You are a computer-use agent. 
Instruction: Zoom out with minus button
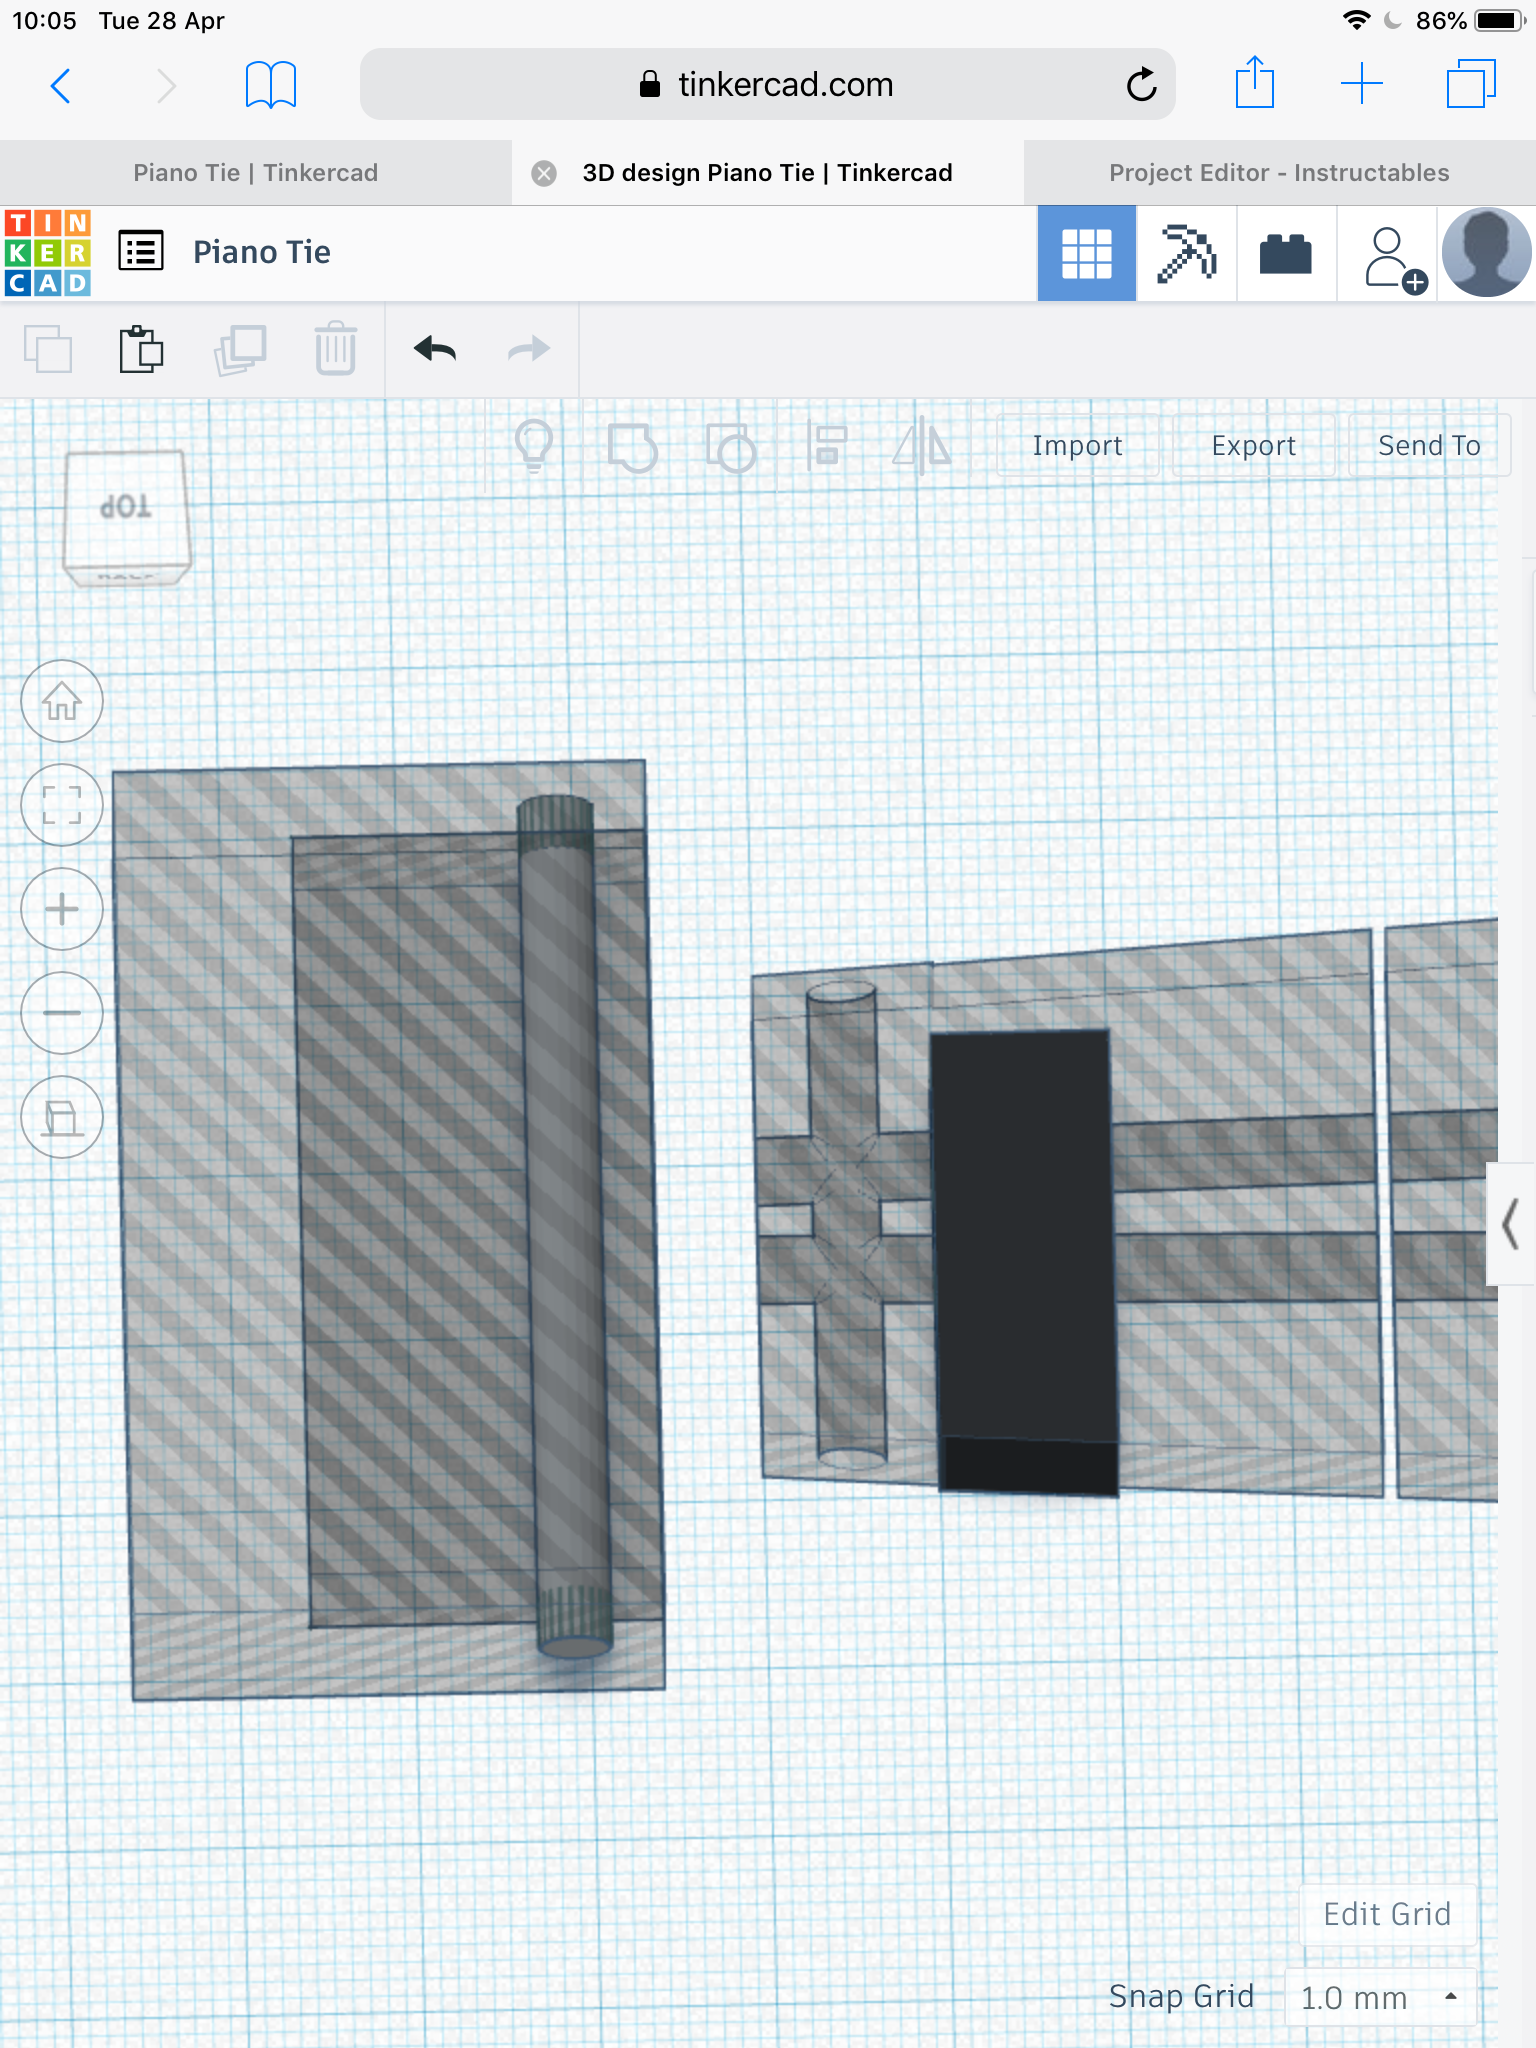tap(62, 1013)
